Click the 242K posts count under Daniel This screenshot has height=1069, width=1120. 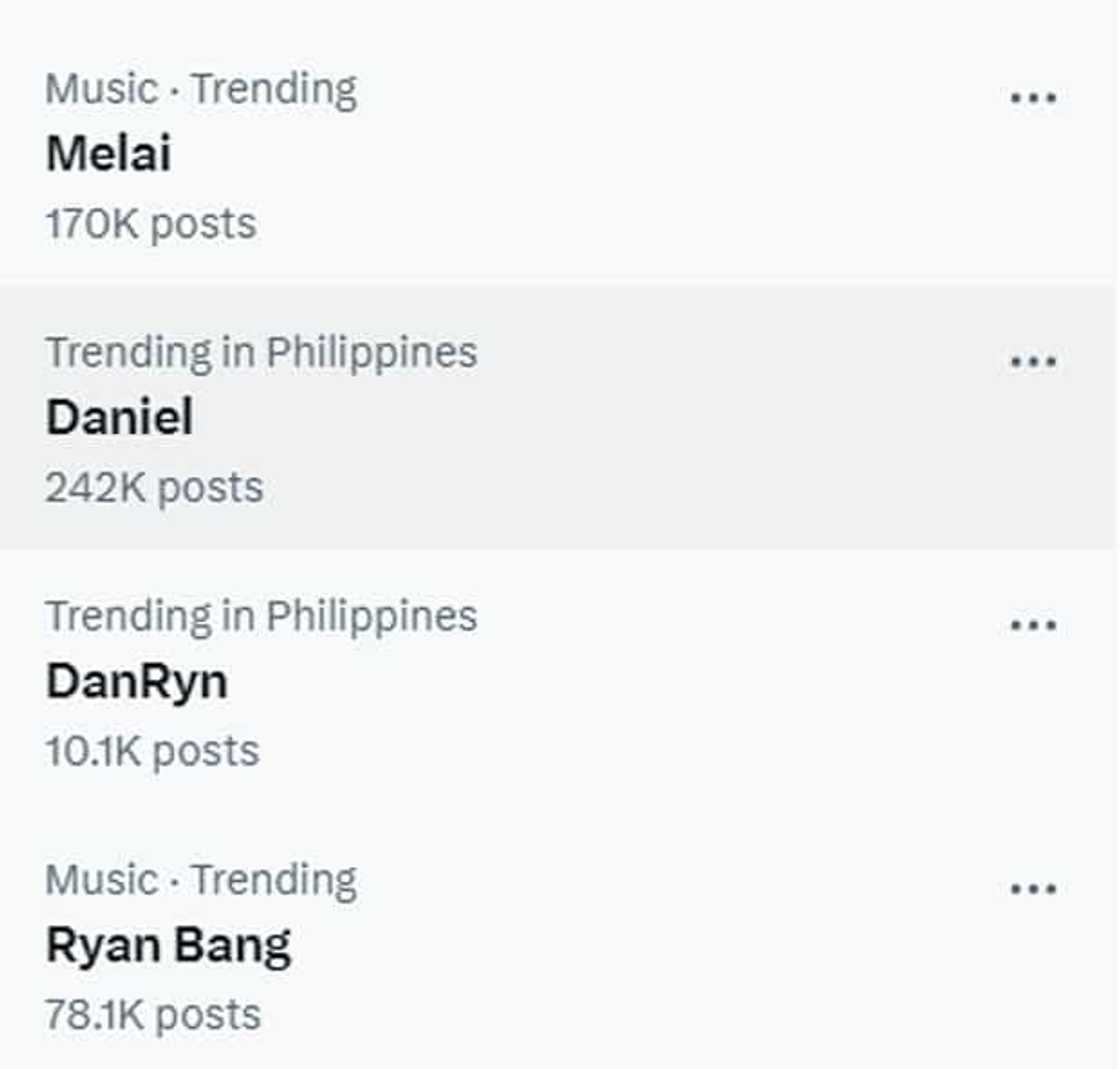click(154, 487)
